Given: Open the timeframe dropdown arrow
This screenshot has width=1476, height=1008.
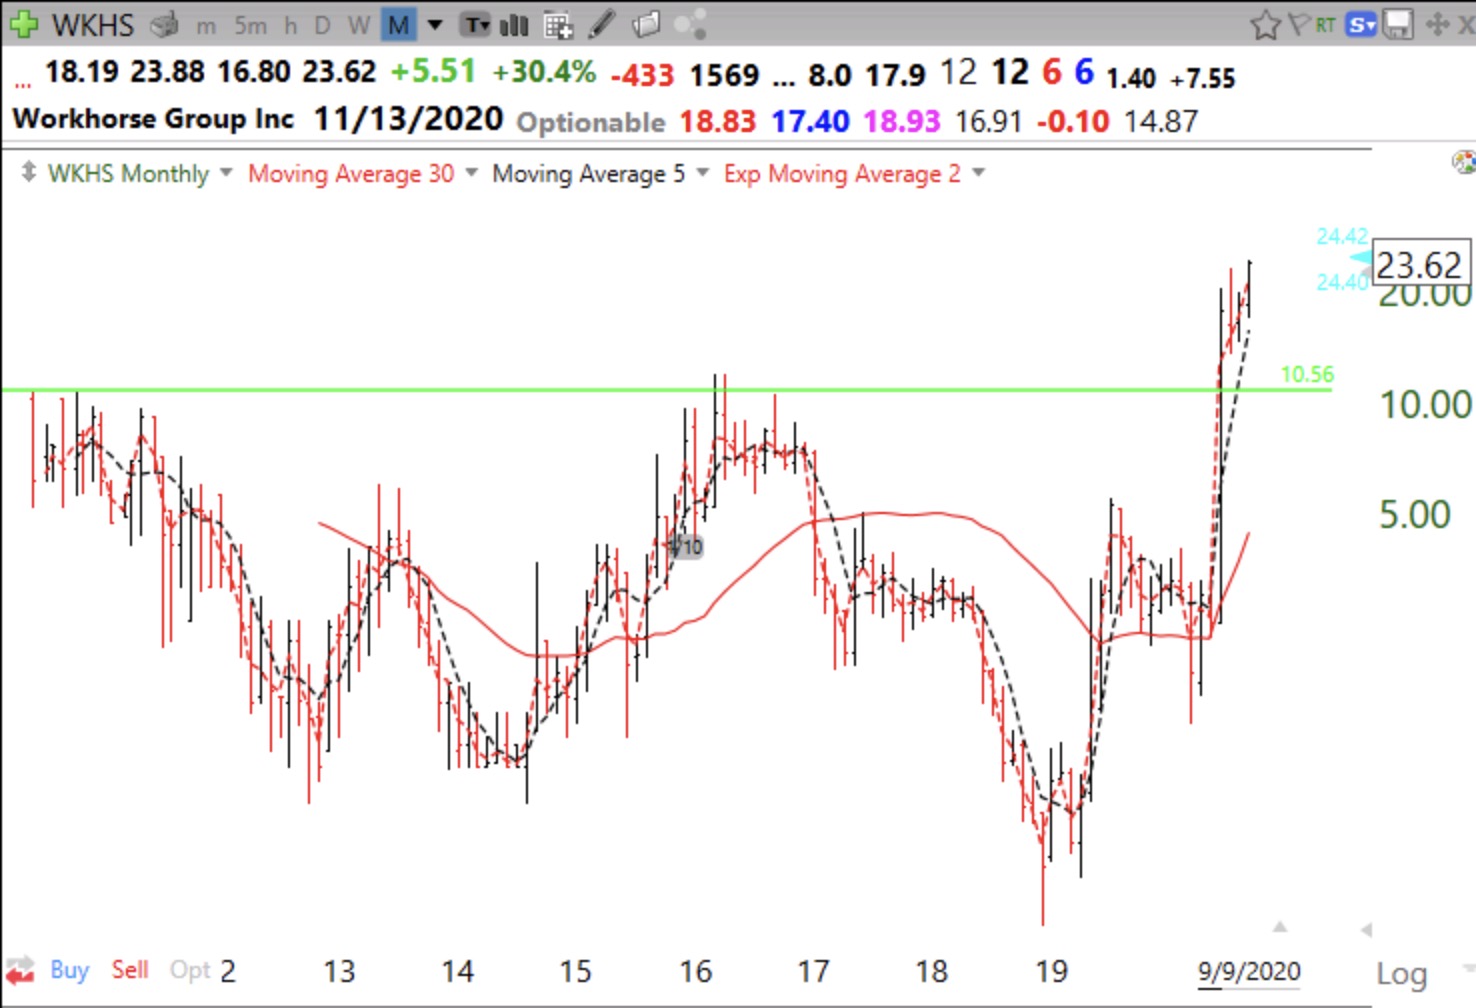Looking at the screenshot, I should tap(435, 25).
